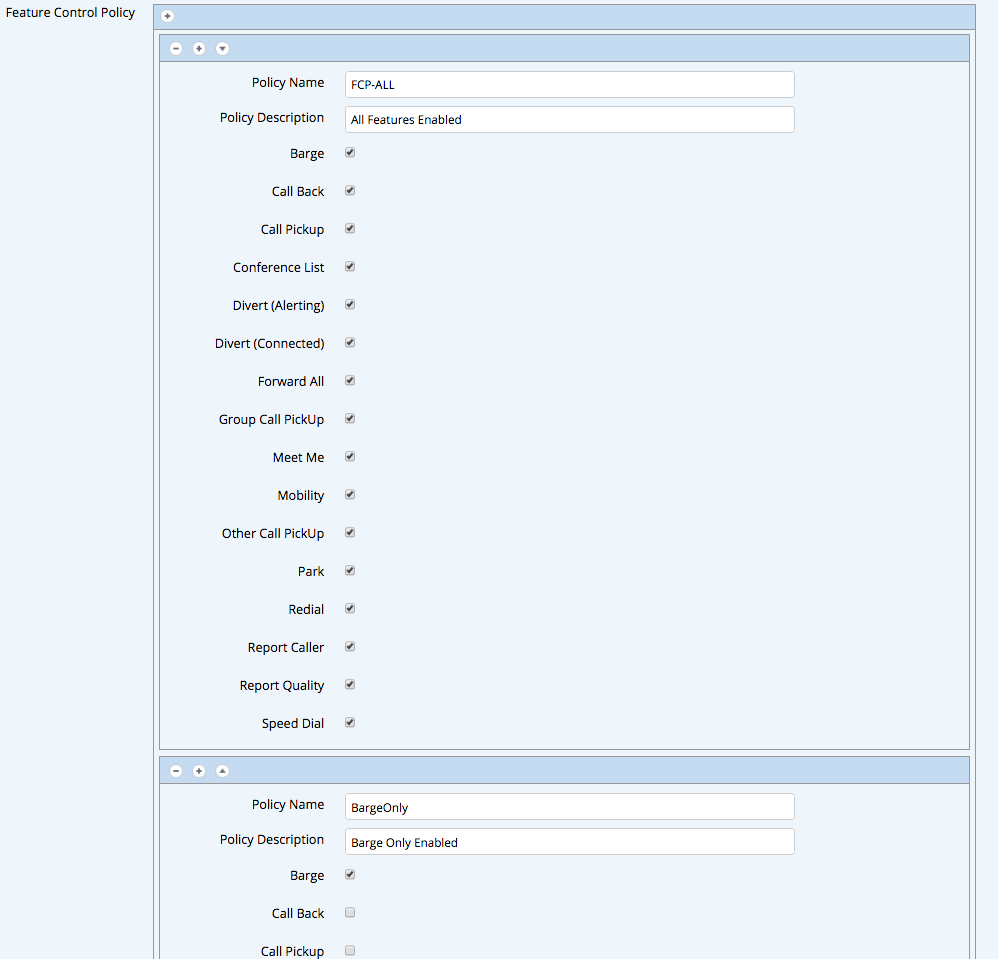Viewport: 998px width, 959px height.
Task: Click the plus icon in the top Feature Control Policy header
Action: 167,16
